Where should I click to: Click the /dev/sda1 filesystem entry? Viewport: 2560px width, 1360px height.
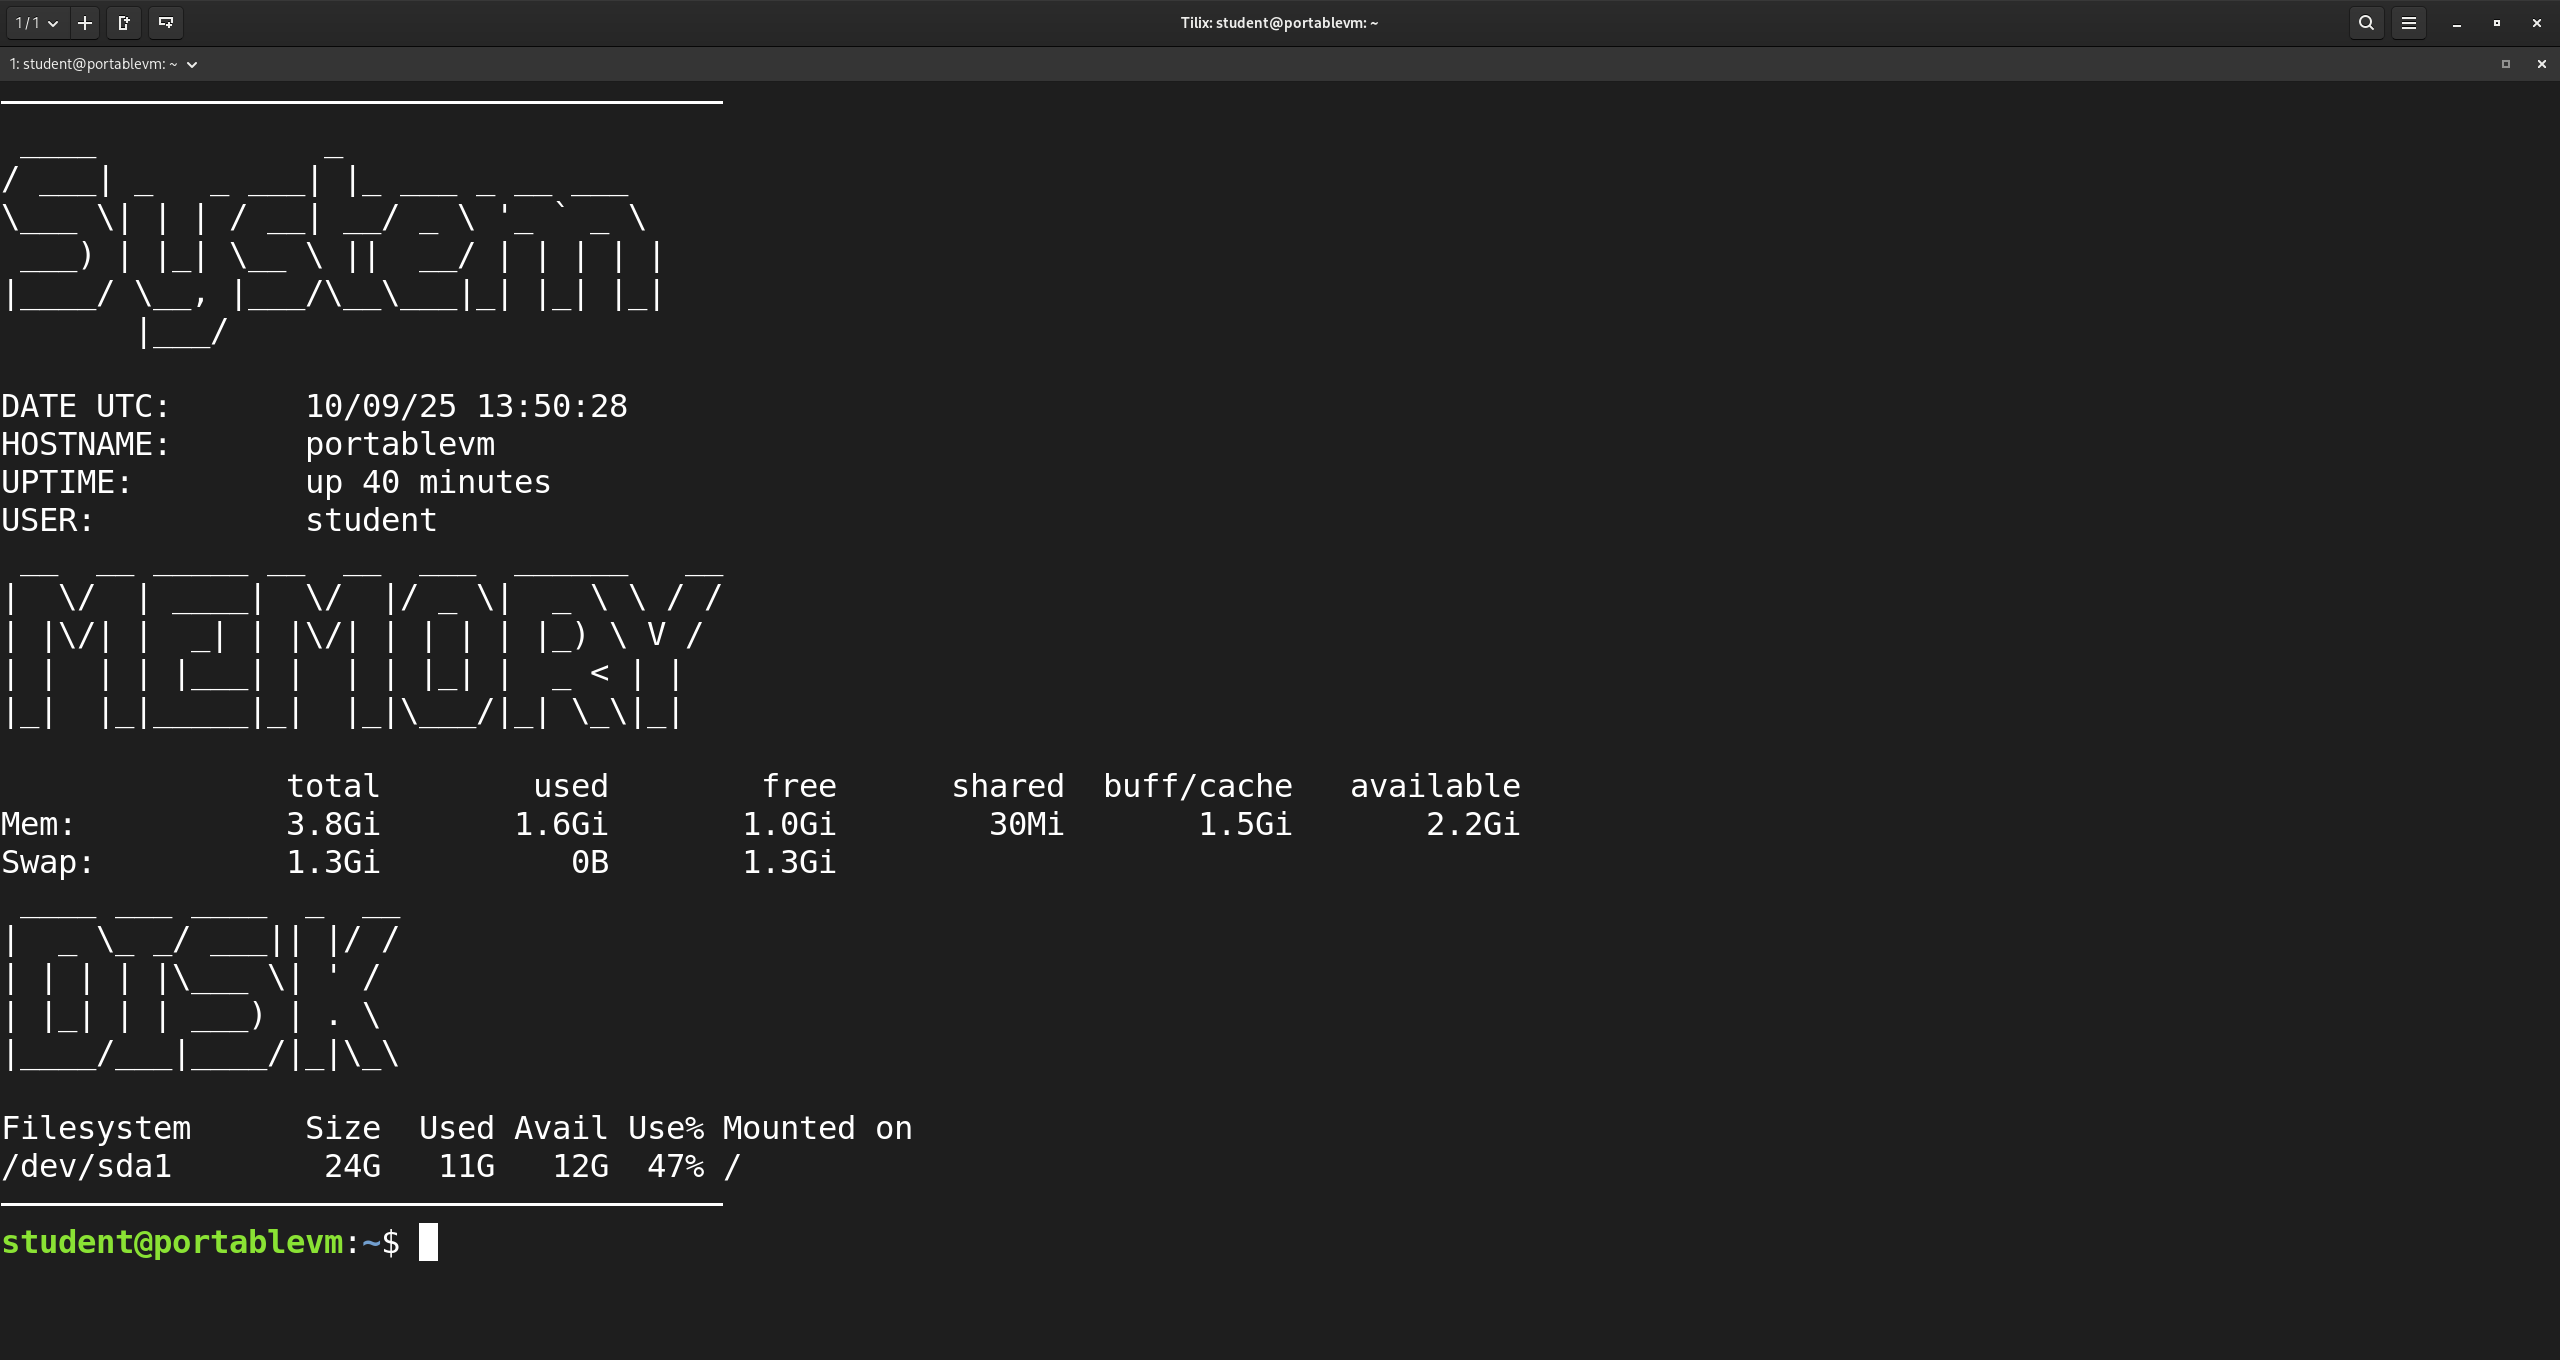tap(87, 1166)
